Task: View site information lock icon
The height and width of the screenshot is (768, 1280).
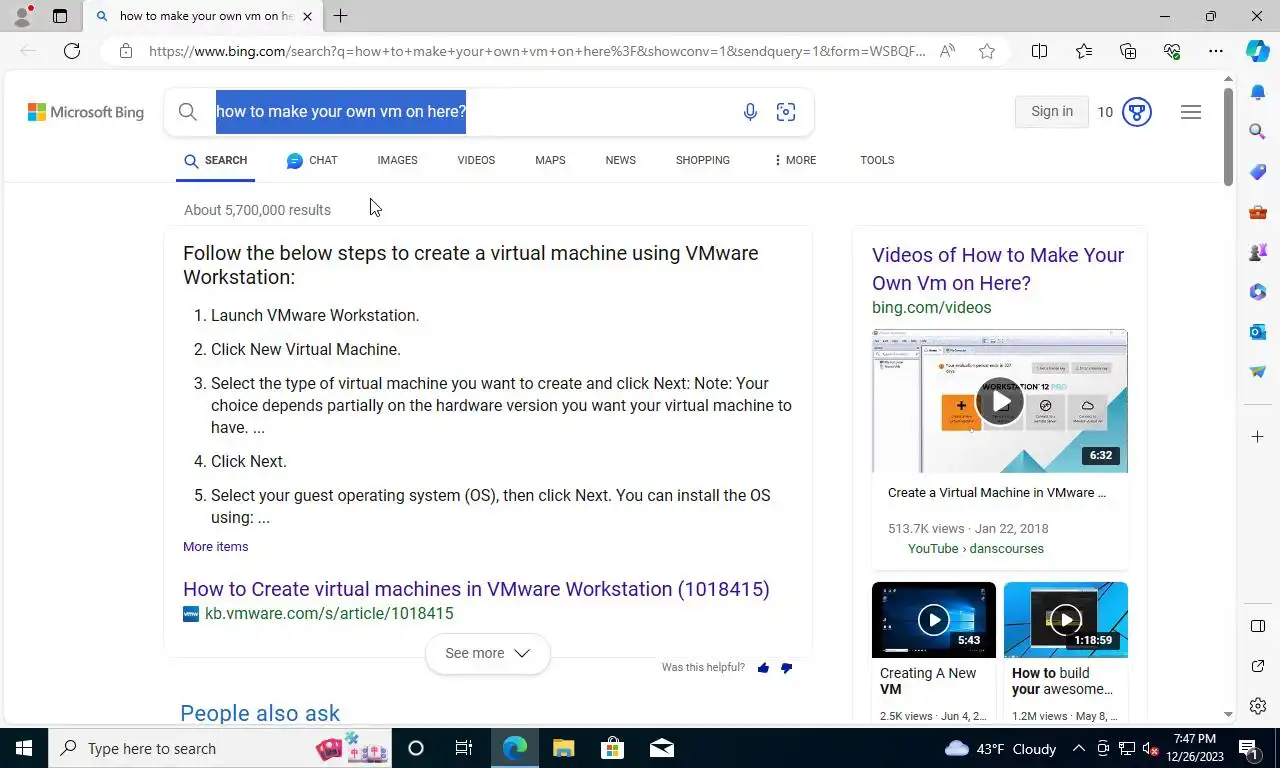Action: [125, 51]
